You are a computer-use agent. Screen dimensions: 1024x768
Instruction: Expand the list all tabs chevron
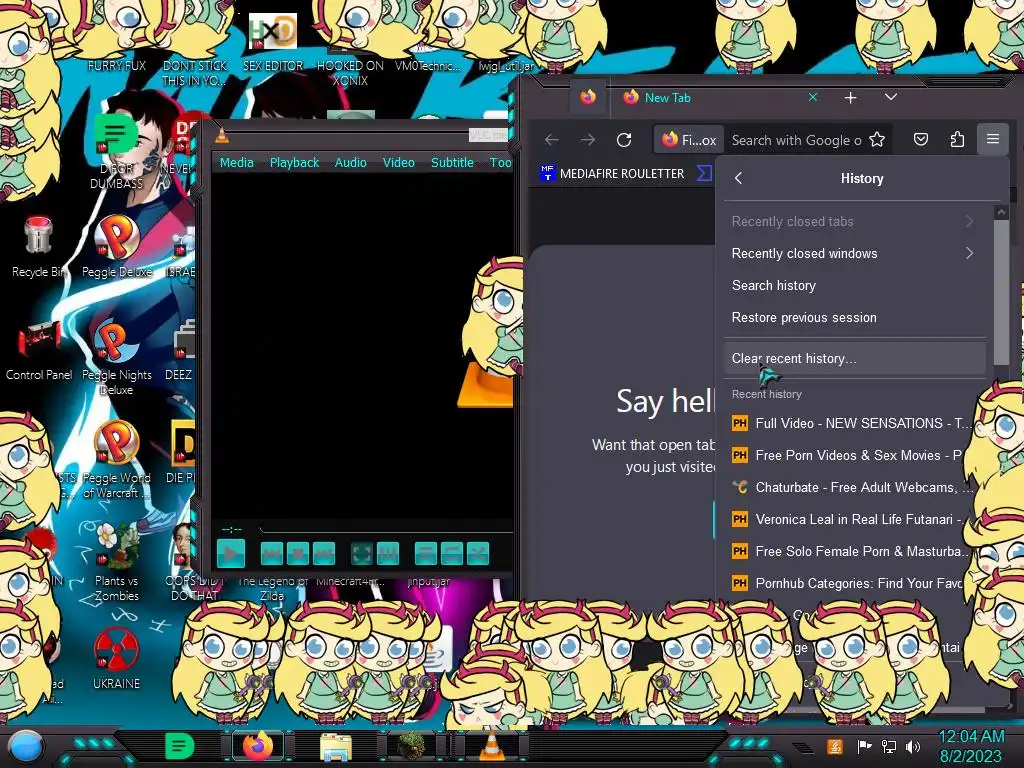(x=891, y=97)
